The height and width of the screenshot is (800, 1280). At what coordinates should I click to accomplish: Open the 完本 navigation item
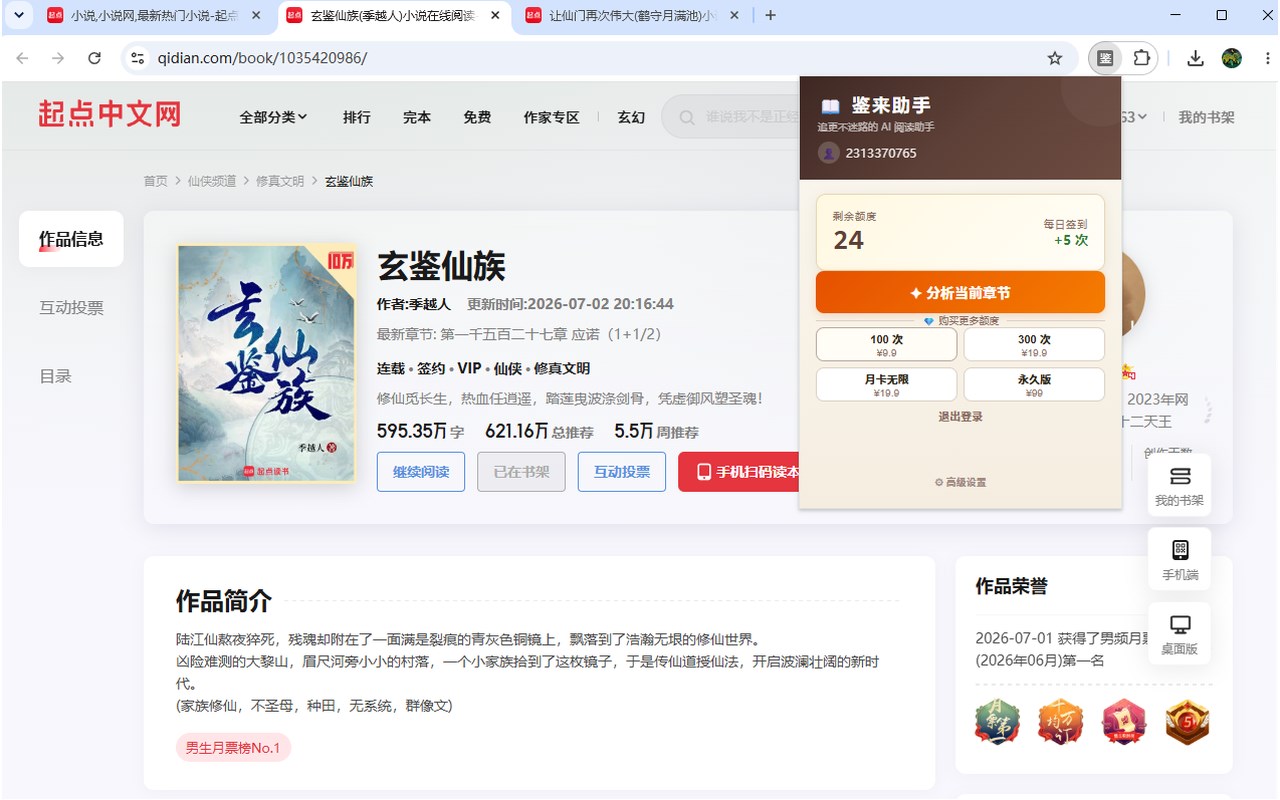pos(417,117)
